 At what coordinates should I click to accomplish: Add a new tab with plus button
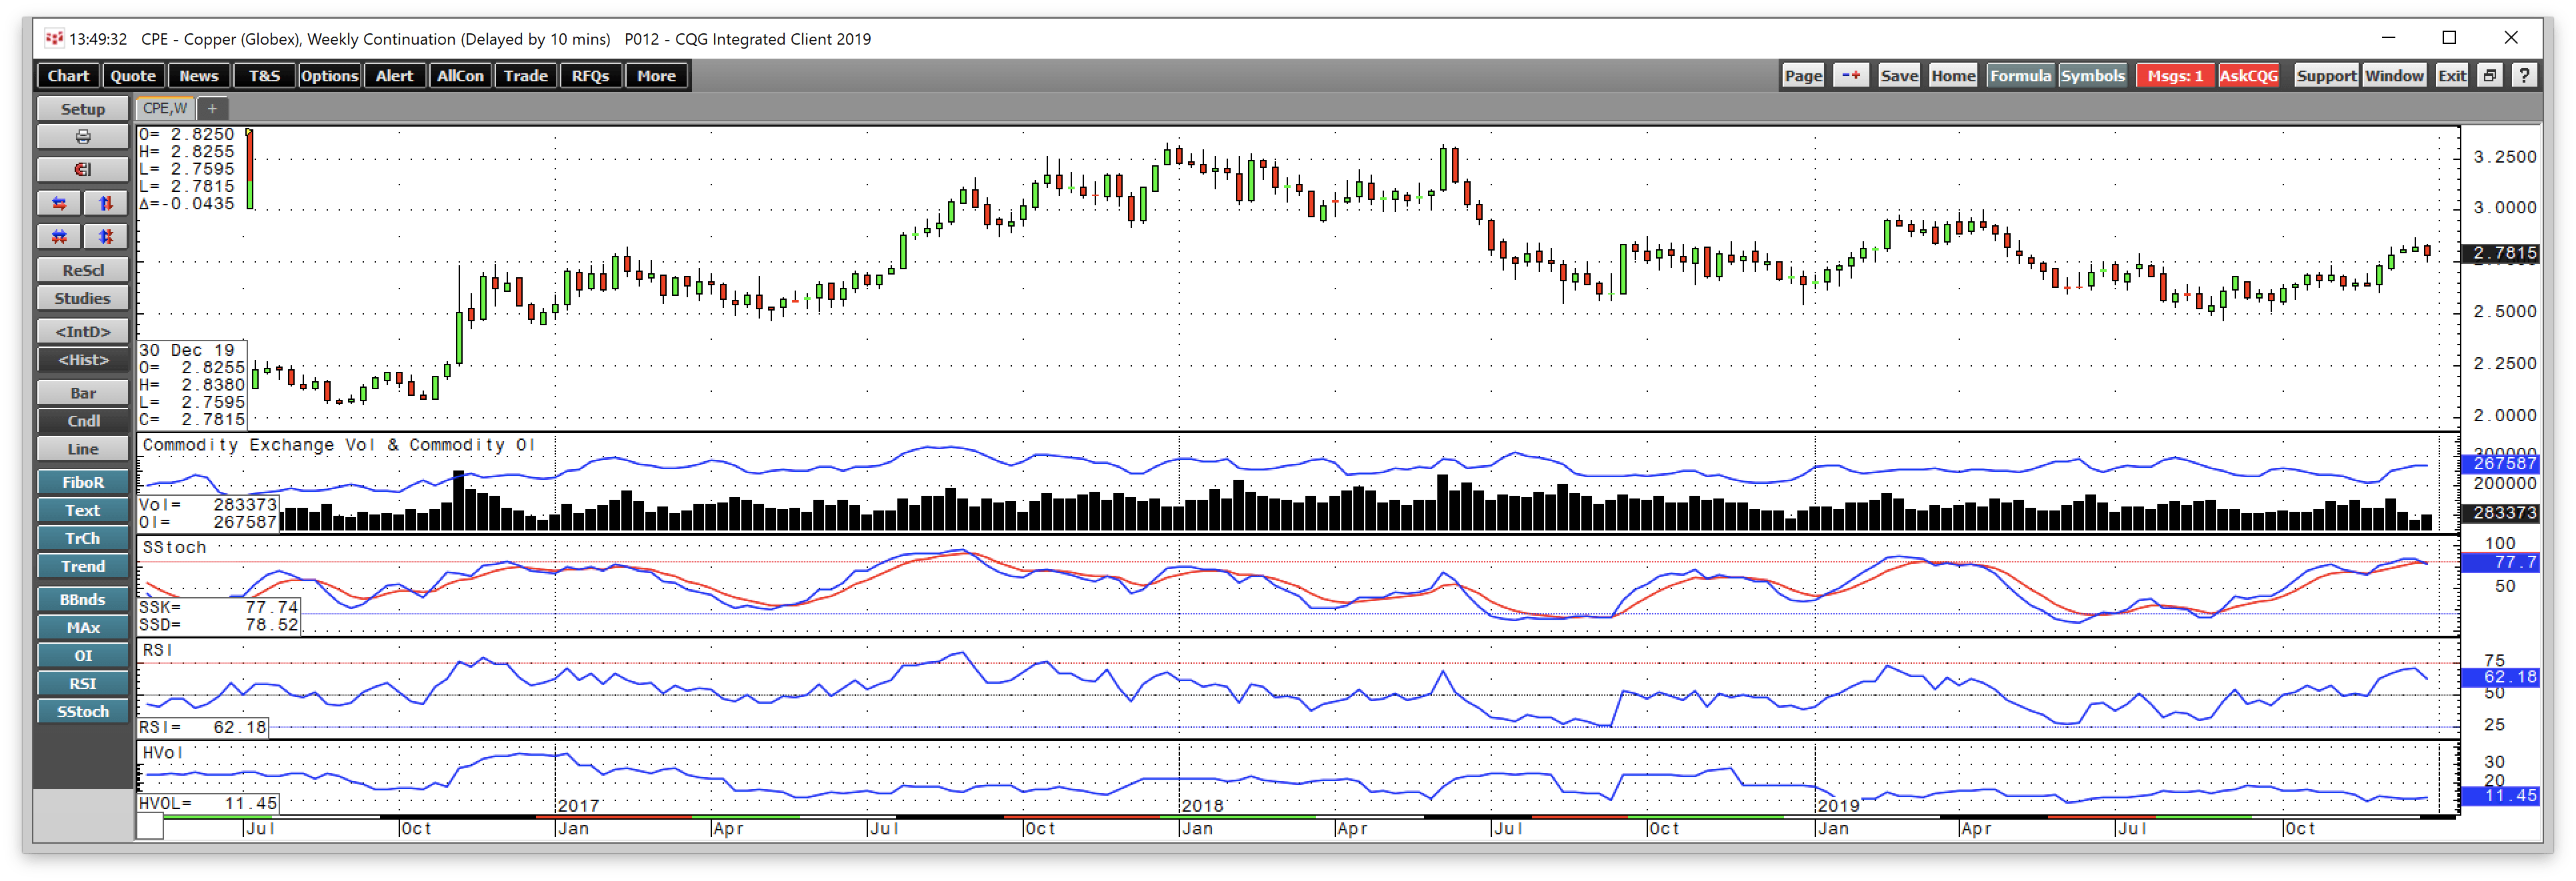click(x=212, y=108)
